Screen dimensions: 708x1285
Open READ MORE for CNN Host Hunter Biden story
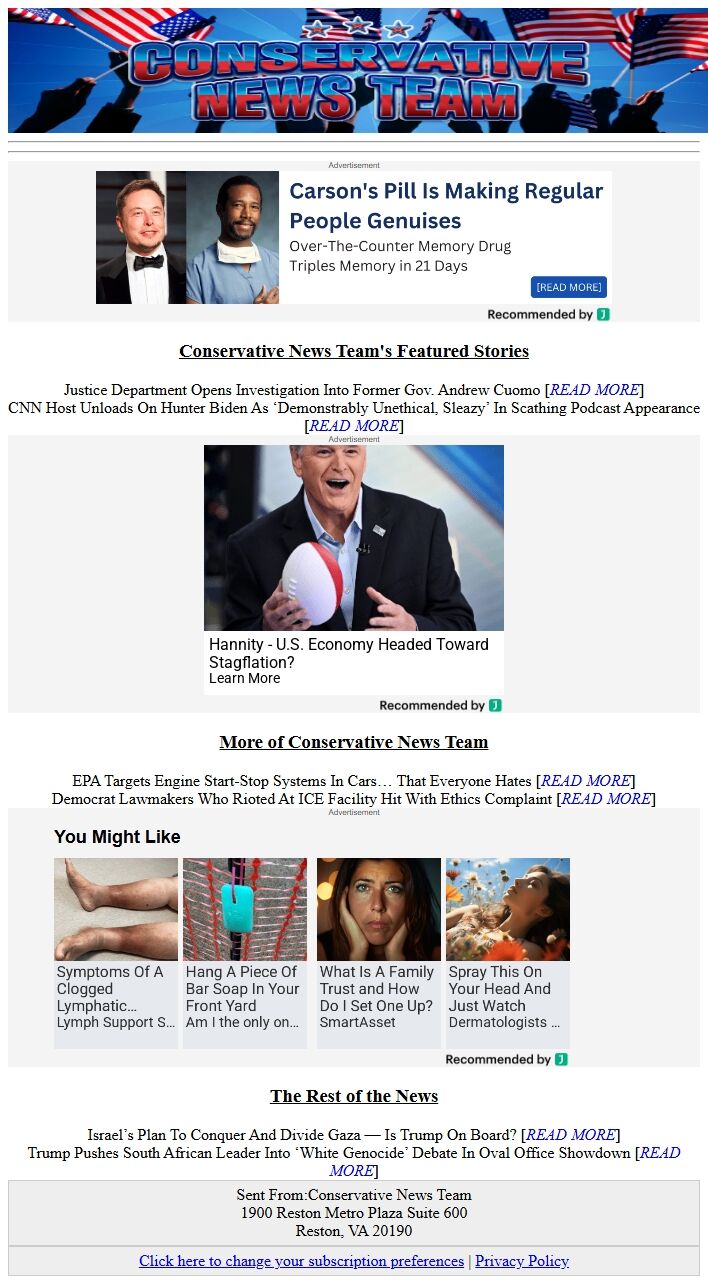(x=354, y=426)
